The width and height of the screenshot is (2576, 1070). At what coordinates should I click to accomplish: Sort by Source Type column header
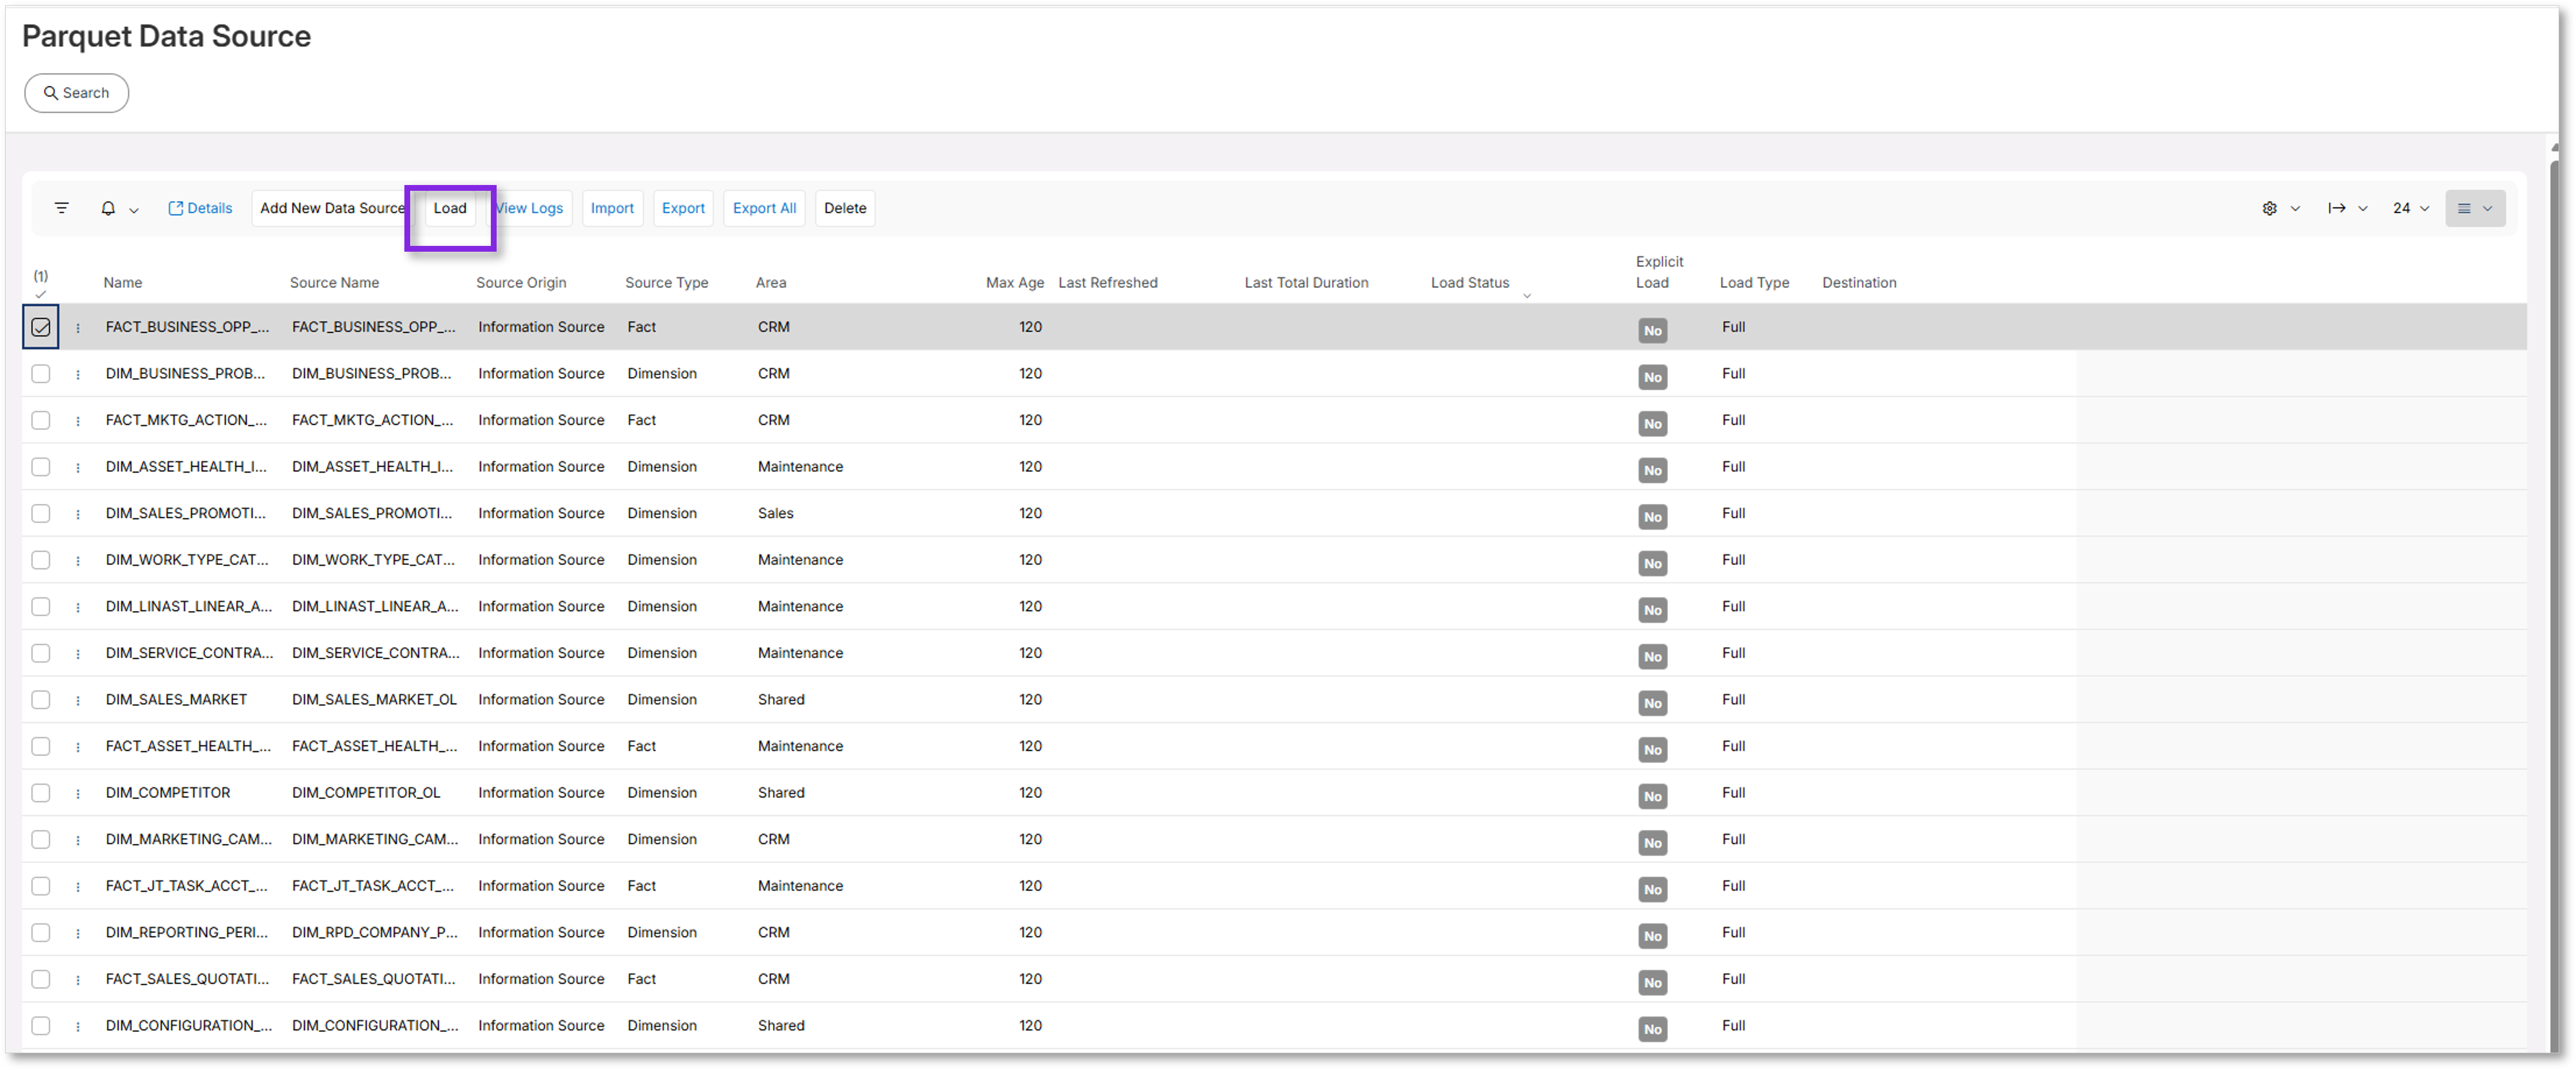pyautogui.click(x=667, y=283)
